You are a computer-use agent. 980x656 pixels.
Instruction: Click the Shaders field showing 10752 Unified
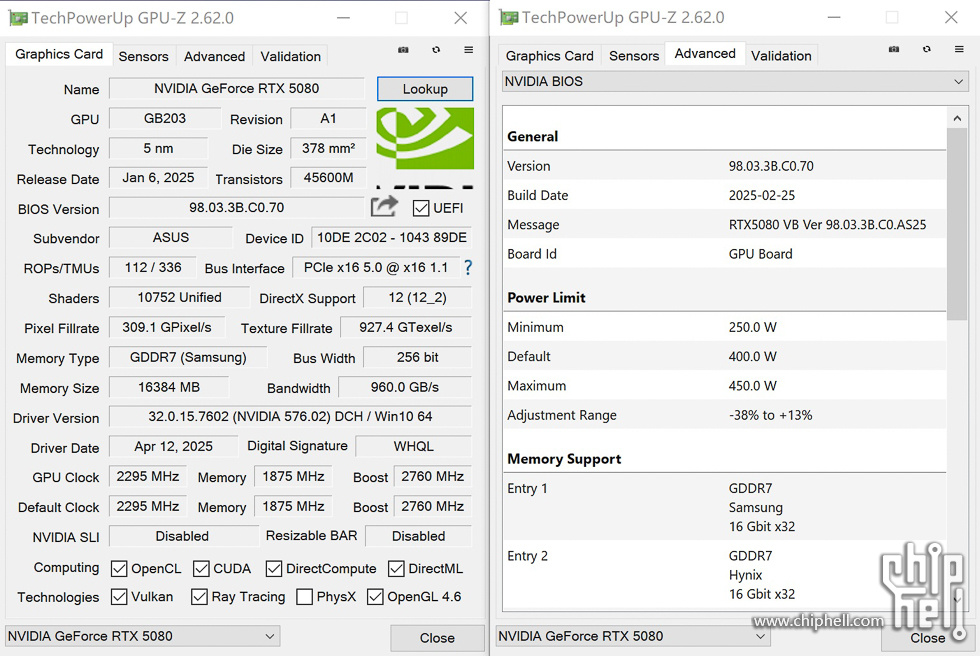179,297
